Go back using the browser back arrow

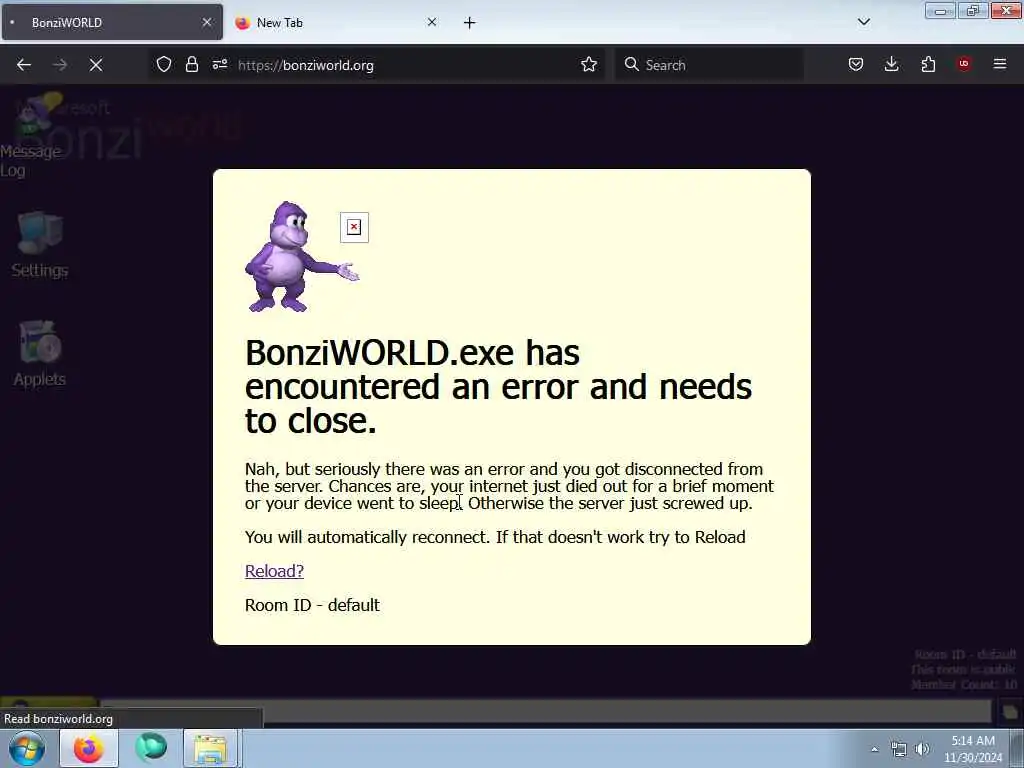[24, 65]
